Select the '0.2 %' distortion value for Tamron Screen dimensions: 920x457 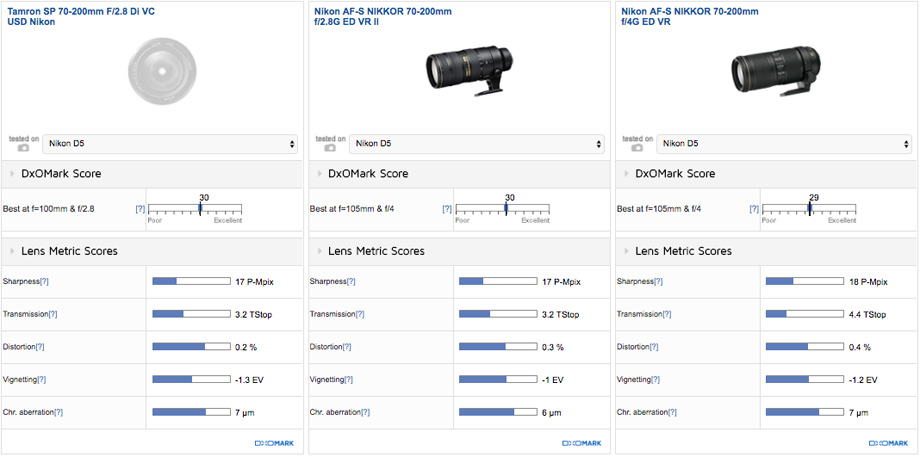(246, 347)
